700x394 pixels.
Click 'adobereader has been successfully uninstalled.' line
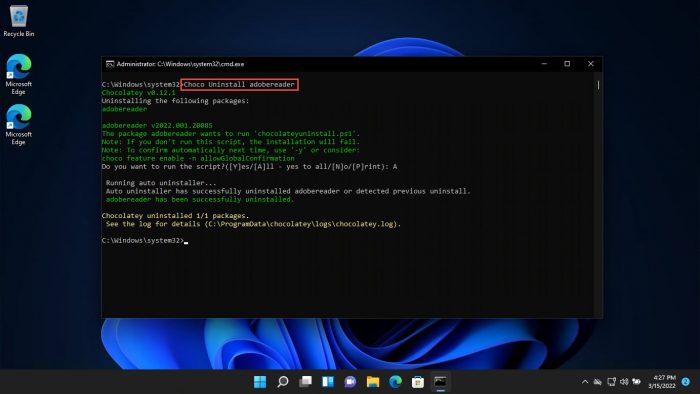click(200, 199)
